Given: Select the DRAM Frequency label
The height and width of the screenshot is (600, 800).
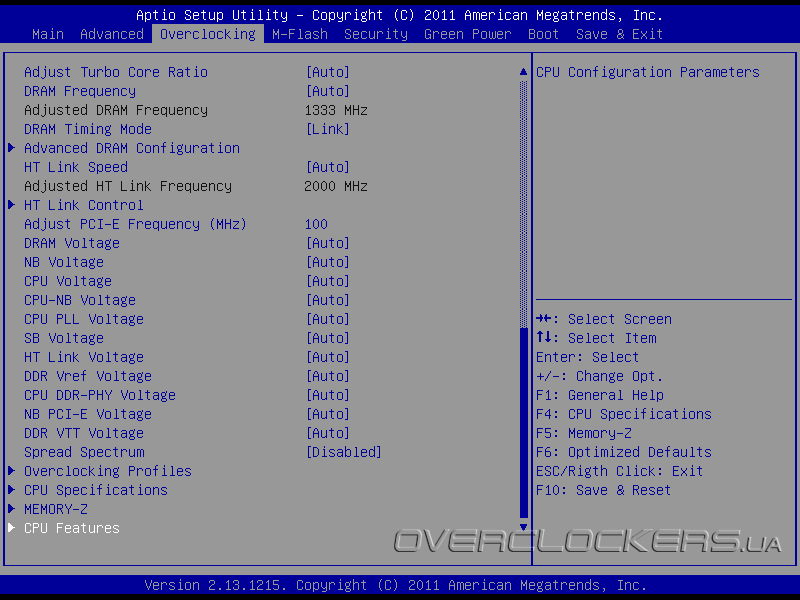Looking at the screenshot, I should coord(80,91).
